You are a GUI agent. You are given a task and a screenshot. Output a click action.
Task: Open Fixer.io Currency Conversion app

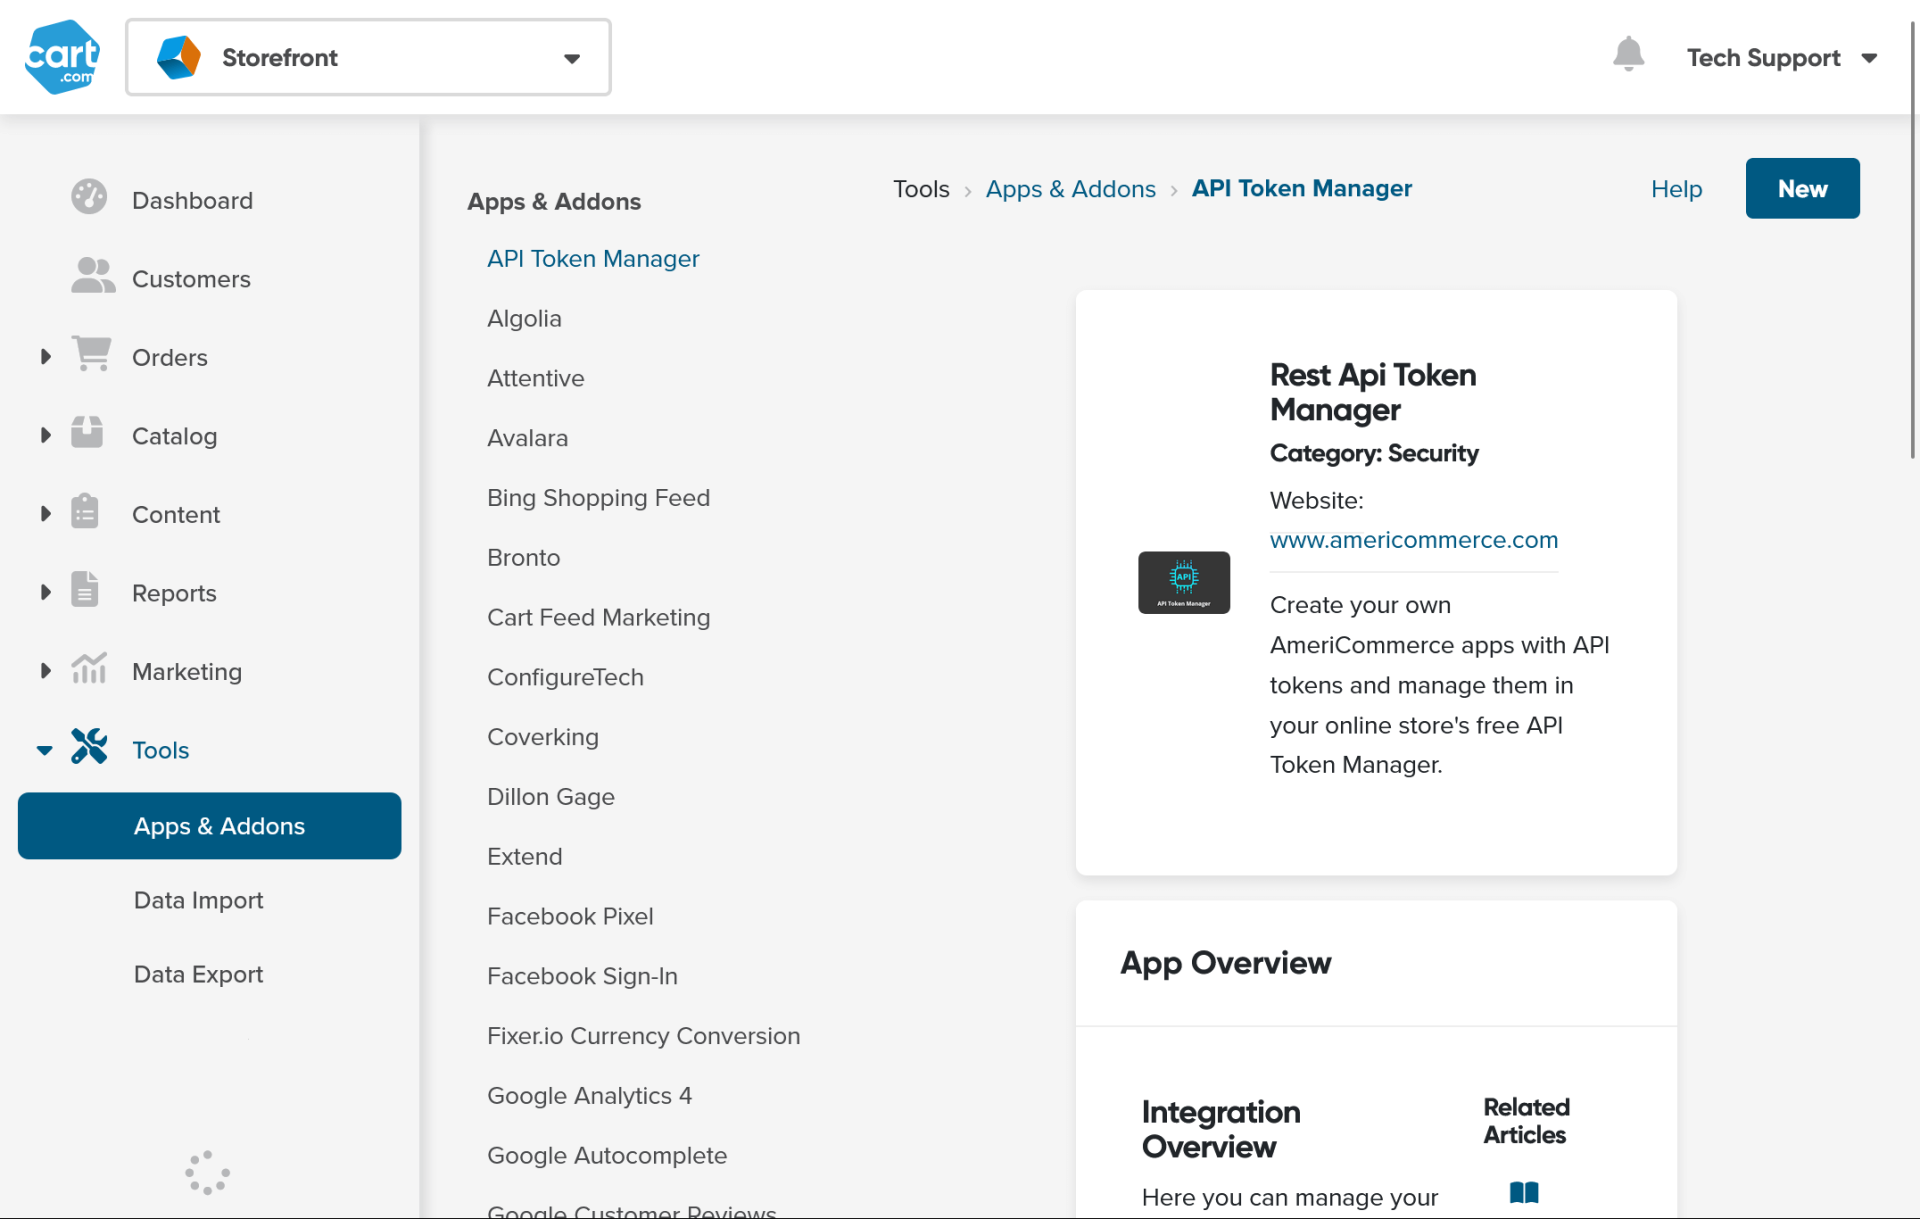pos(643,1036)
